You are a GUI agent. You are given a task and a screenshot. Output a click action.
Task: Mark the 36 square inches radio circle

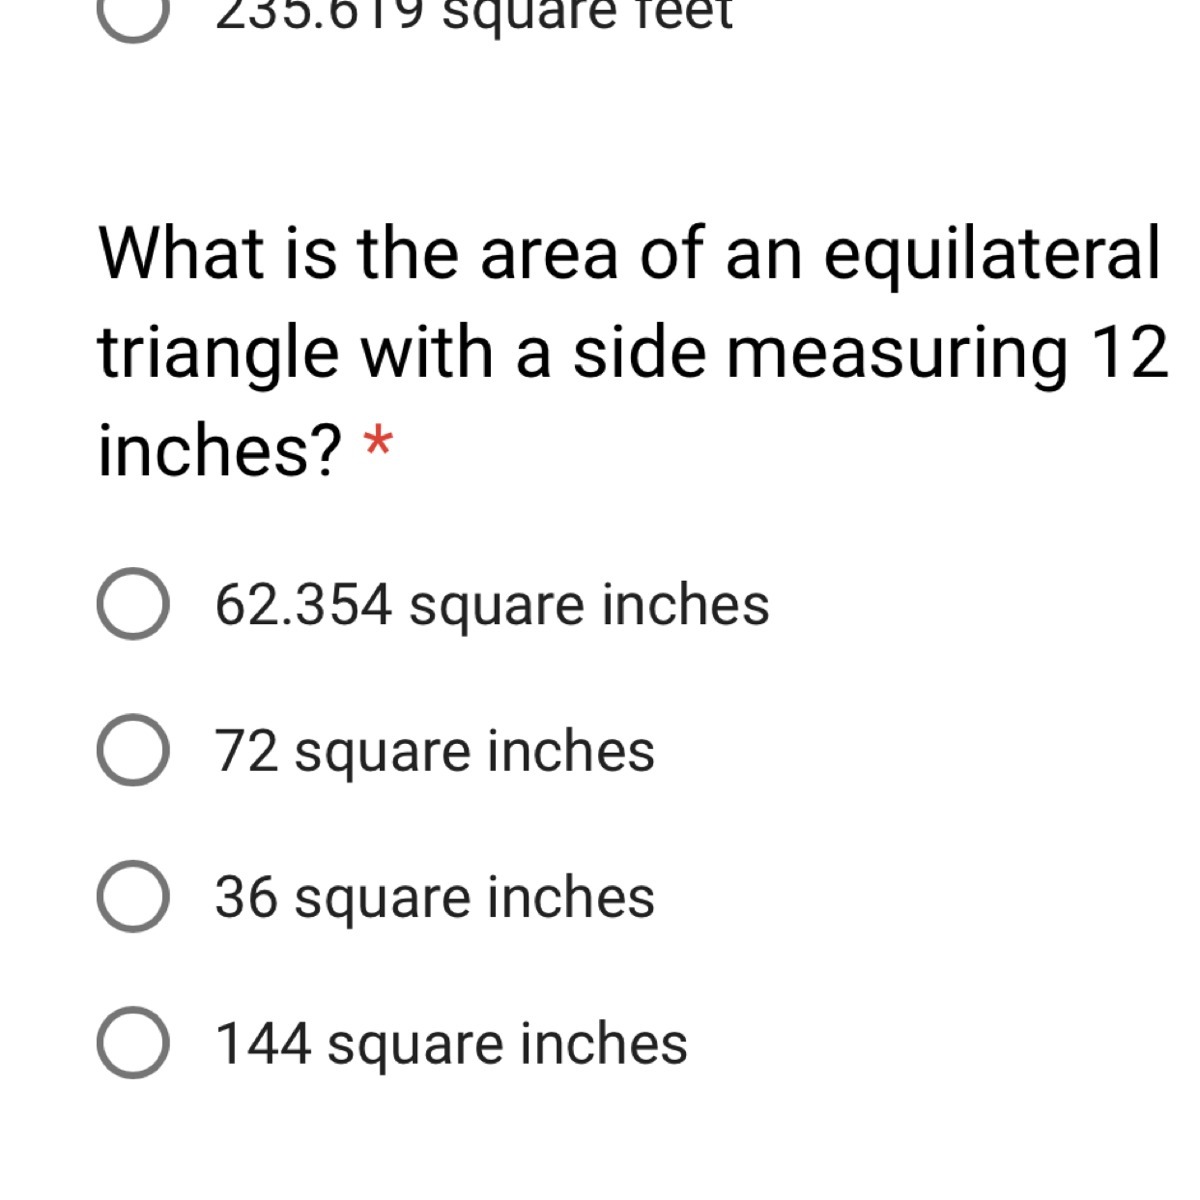pos(133,896)
